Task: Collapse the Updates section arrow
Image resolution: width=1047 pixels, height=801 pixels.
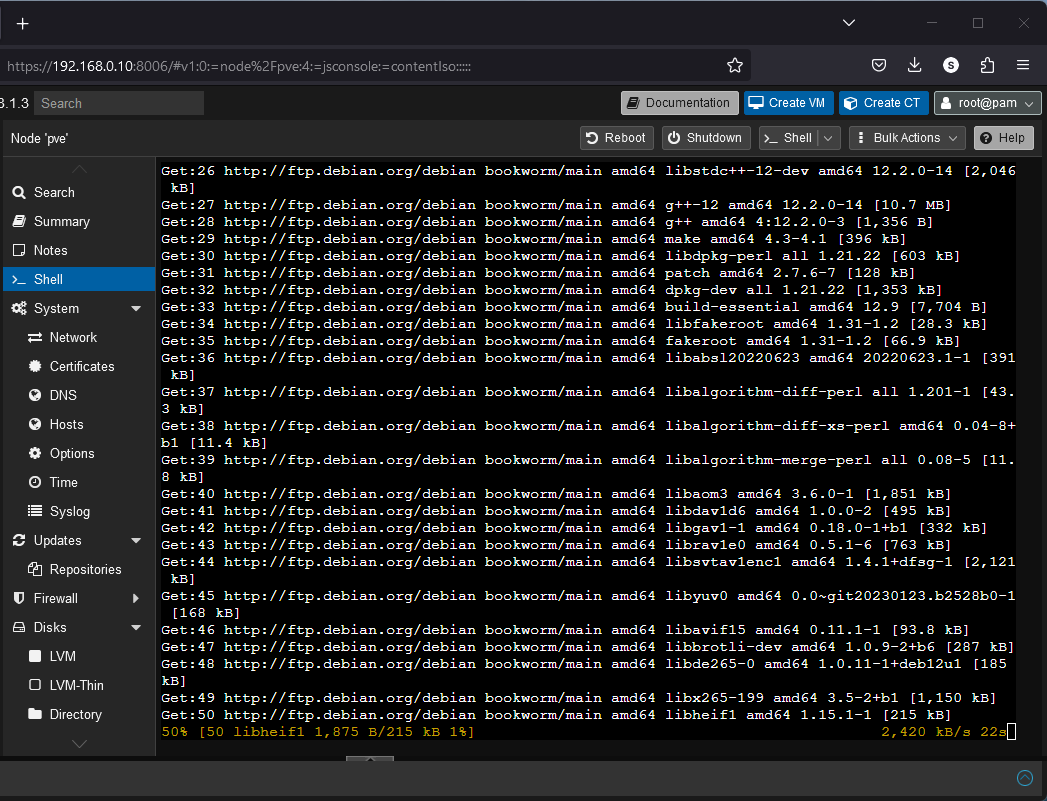Action: 136,541
